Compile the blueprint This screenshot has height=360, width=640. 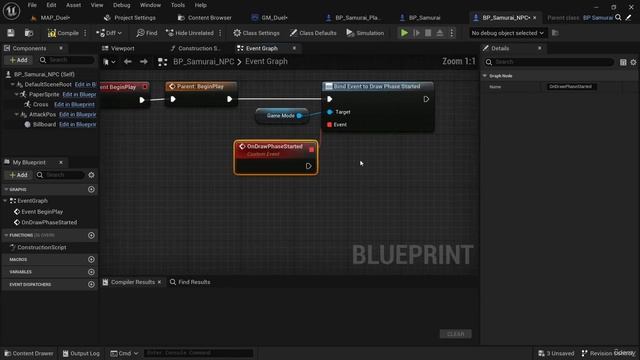pyautogui.click(x=63, y=33)
